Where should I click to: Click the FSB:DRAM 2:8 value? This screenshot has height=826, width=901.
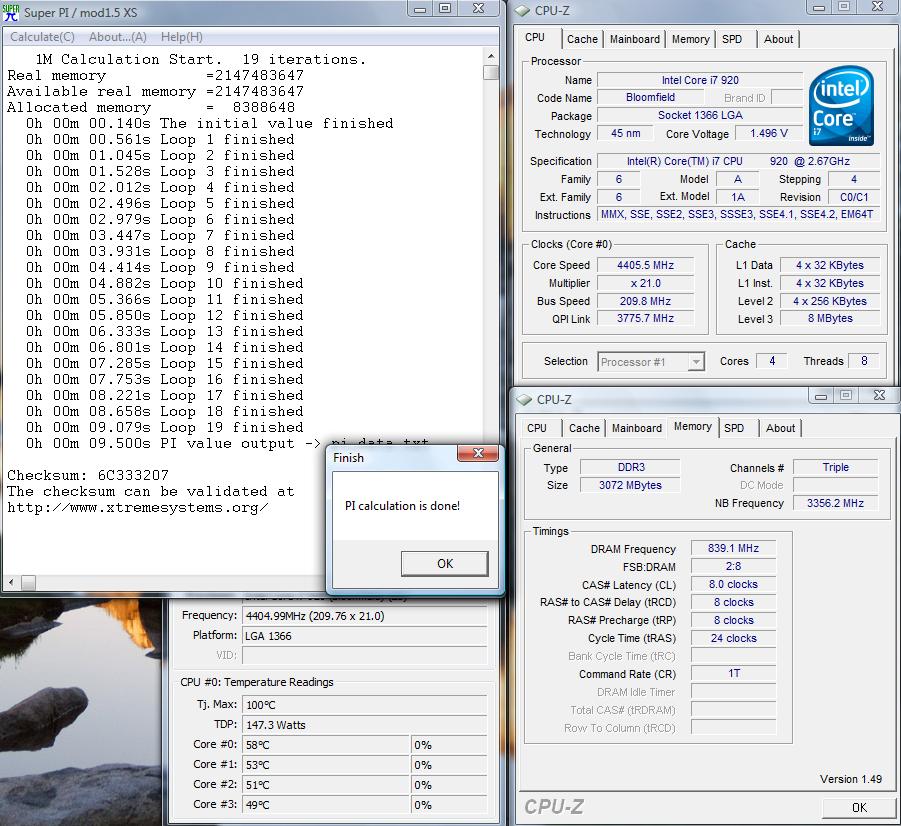click(733, 566)
